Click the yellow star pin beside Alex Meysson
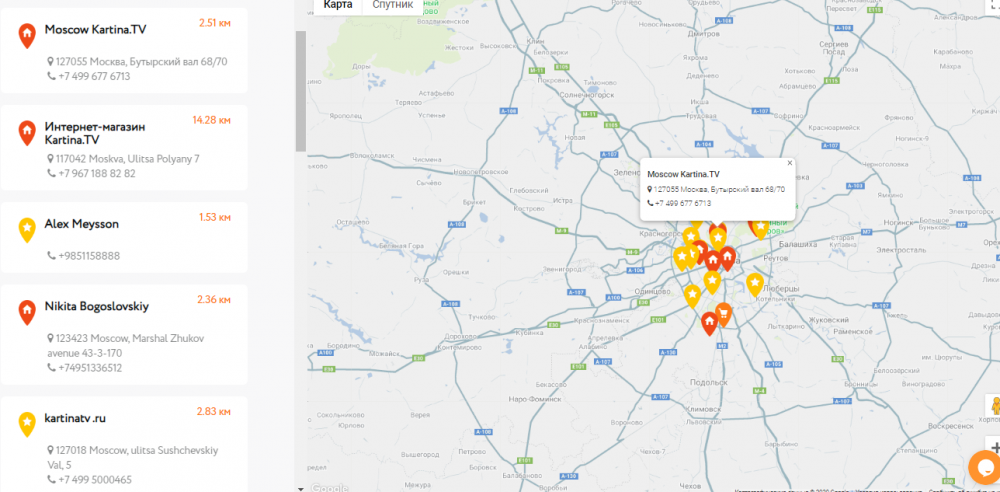The width and height of the screenshot is (1000, 492). (26, 229)
